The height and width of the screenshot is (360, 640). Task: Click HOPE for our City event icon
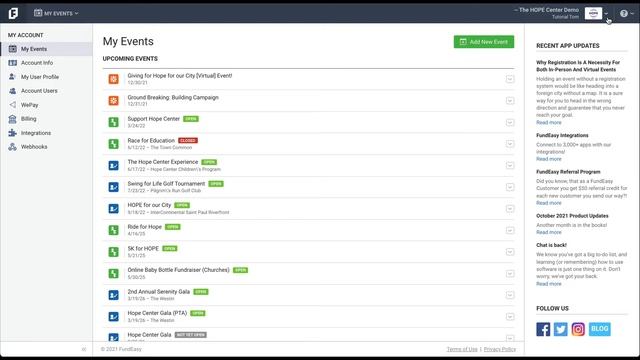click(x=113, y=209)
